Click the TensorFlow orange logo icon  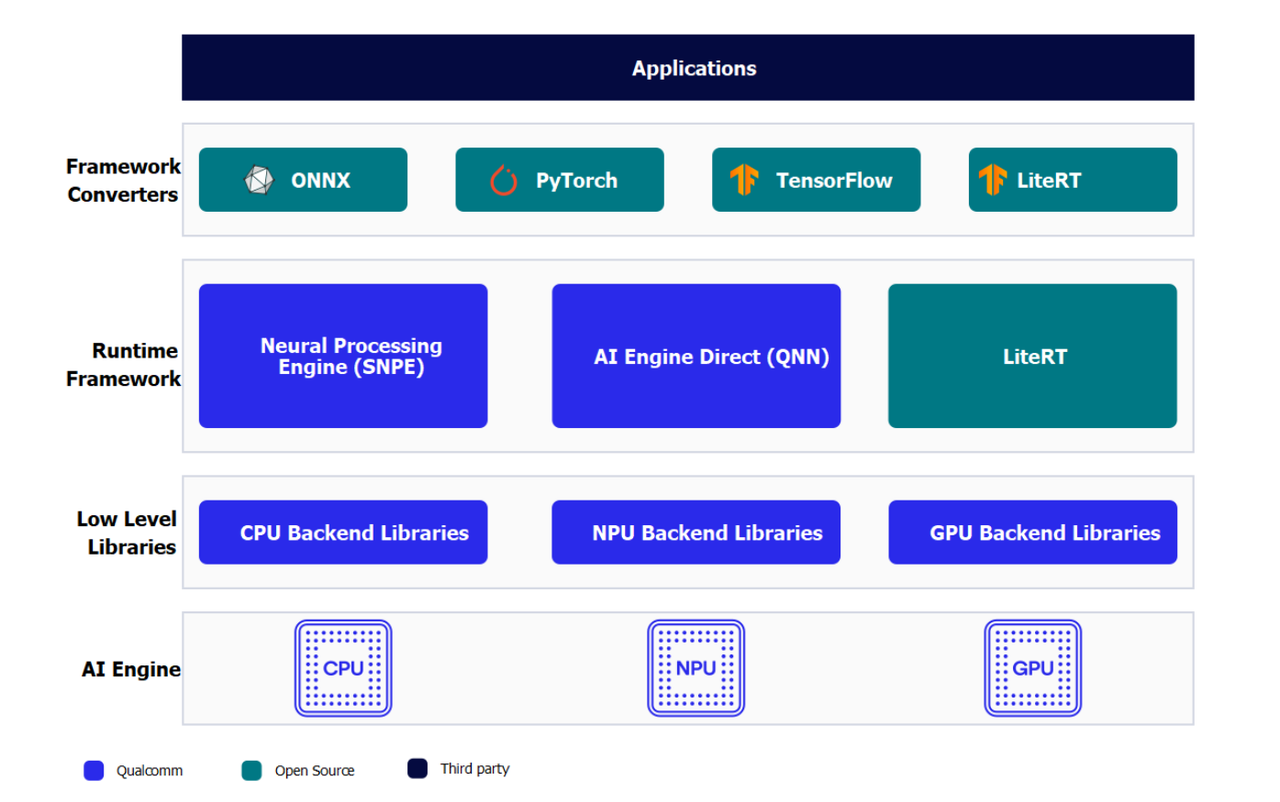744,180
